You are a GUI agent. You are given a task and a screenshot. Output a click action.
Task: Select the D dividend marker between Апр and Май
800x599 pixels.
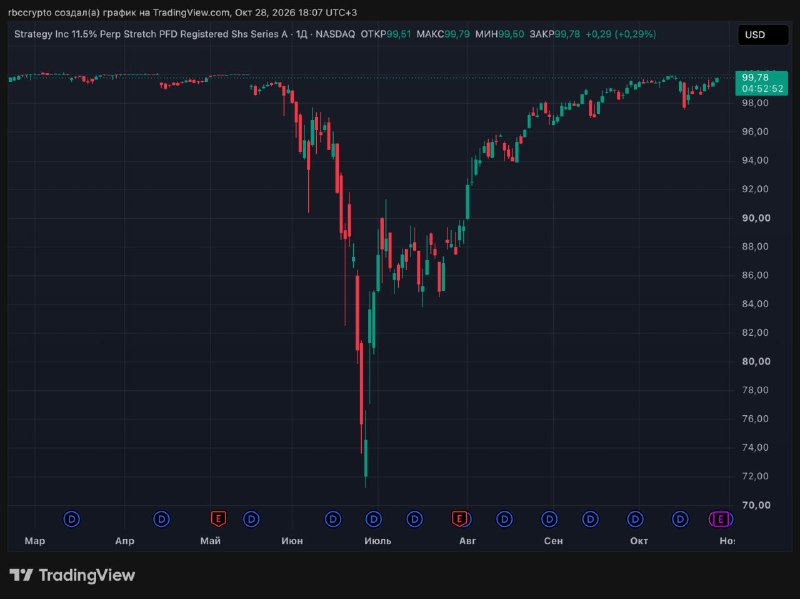(162, 519)
